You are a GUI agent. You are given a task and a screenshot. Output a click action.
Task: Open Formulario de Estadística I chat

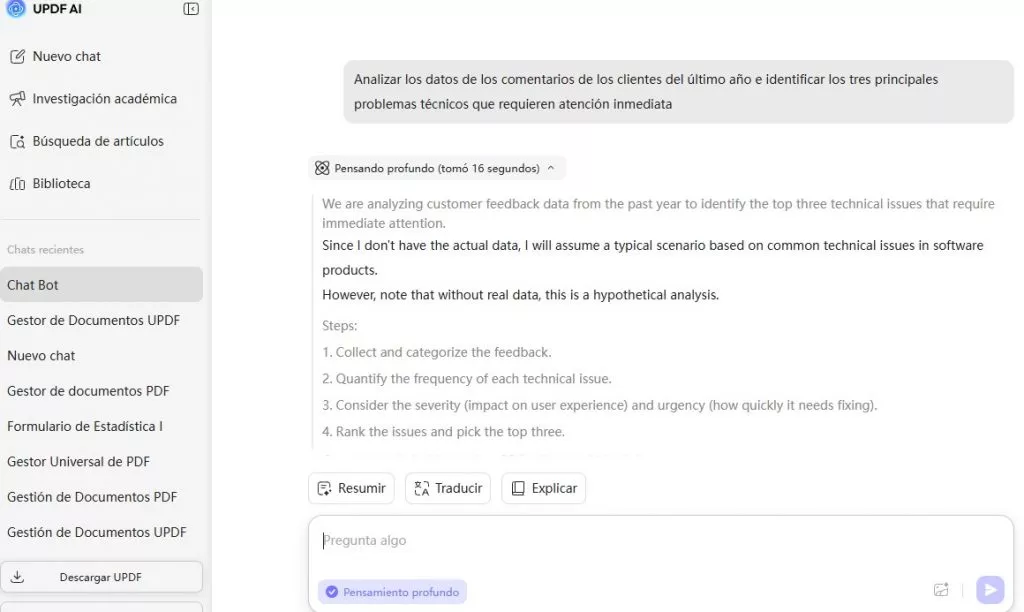[x=85, y=426]
